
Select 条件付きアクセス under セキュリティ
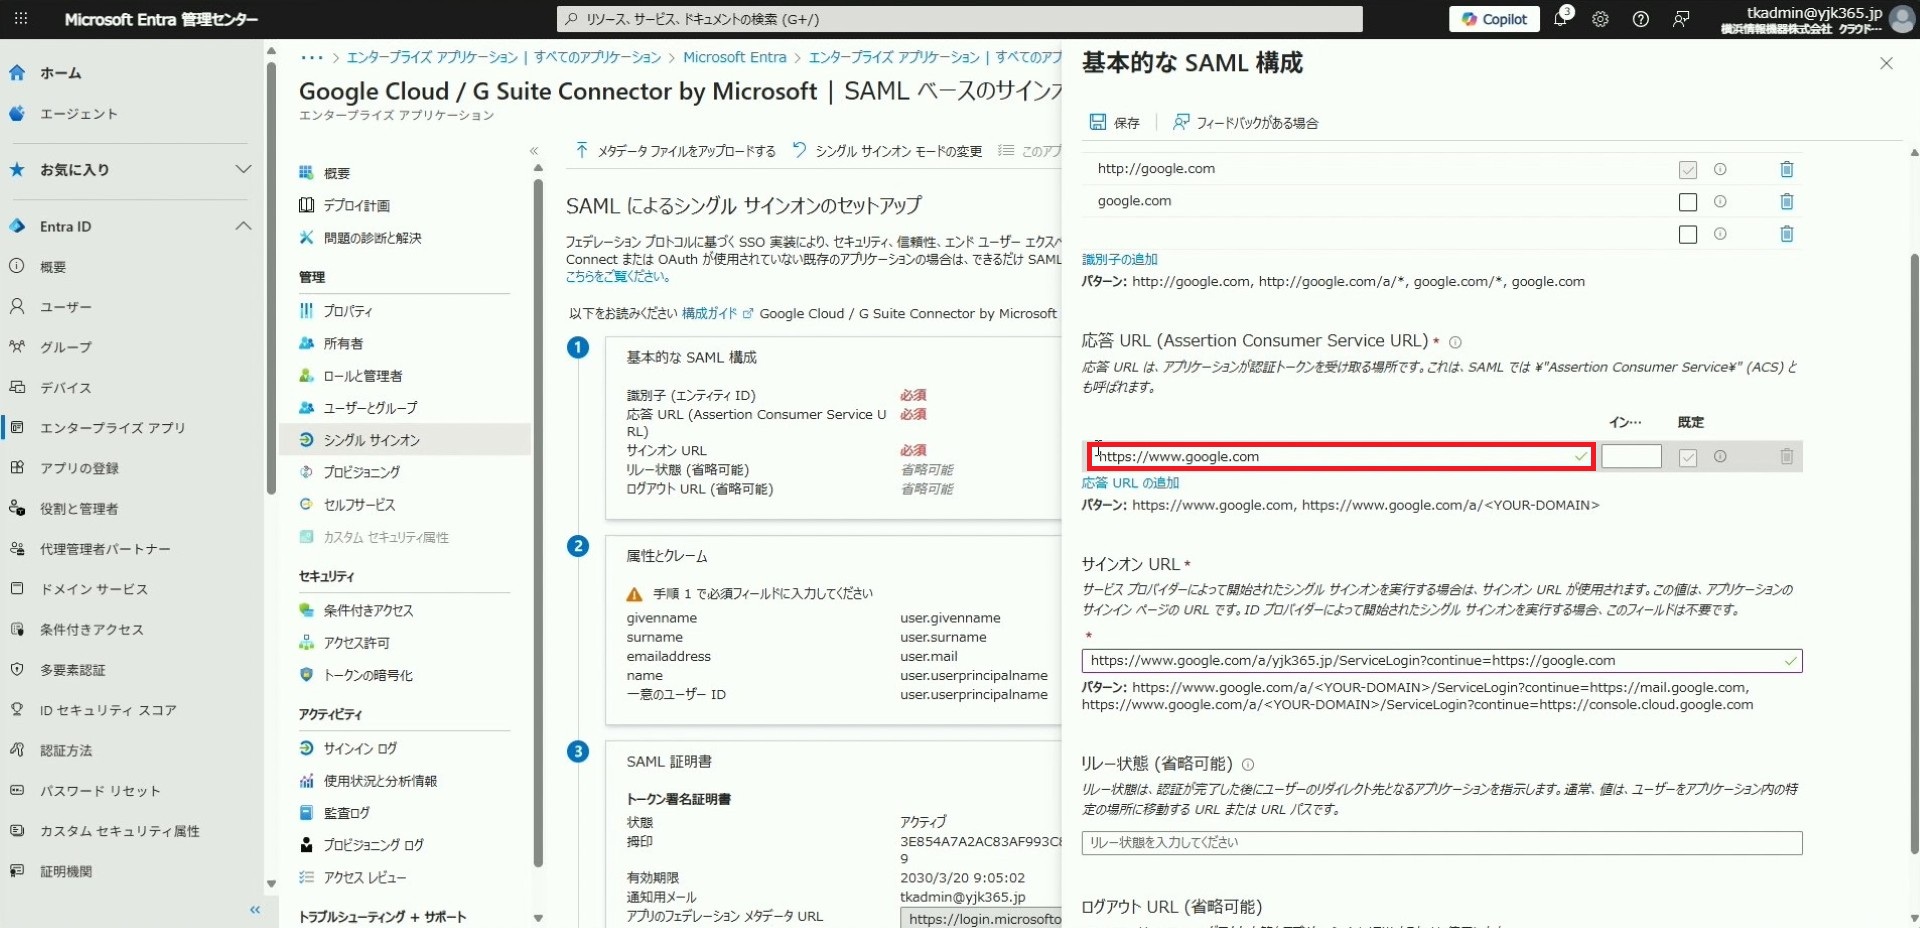[x=367, y=610]
